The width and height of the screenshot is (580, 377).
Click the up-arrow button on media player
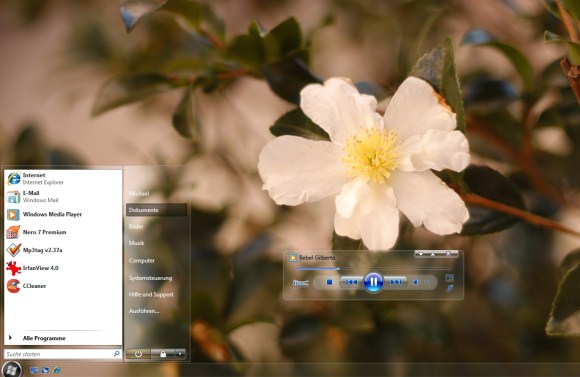(x=432, y=254)
